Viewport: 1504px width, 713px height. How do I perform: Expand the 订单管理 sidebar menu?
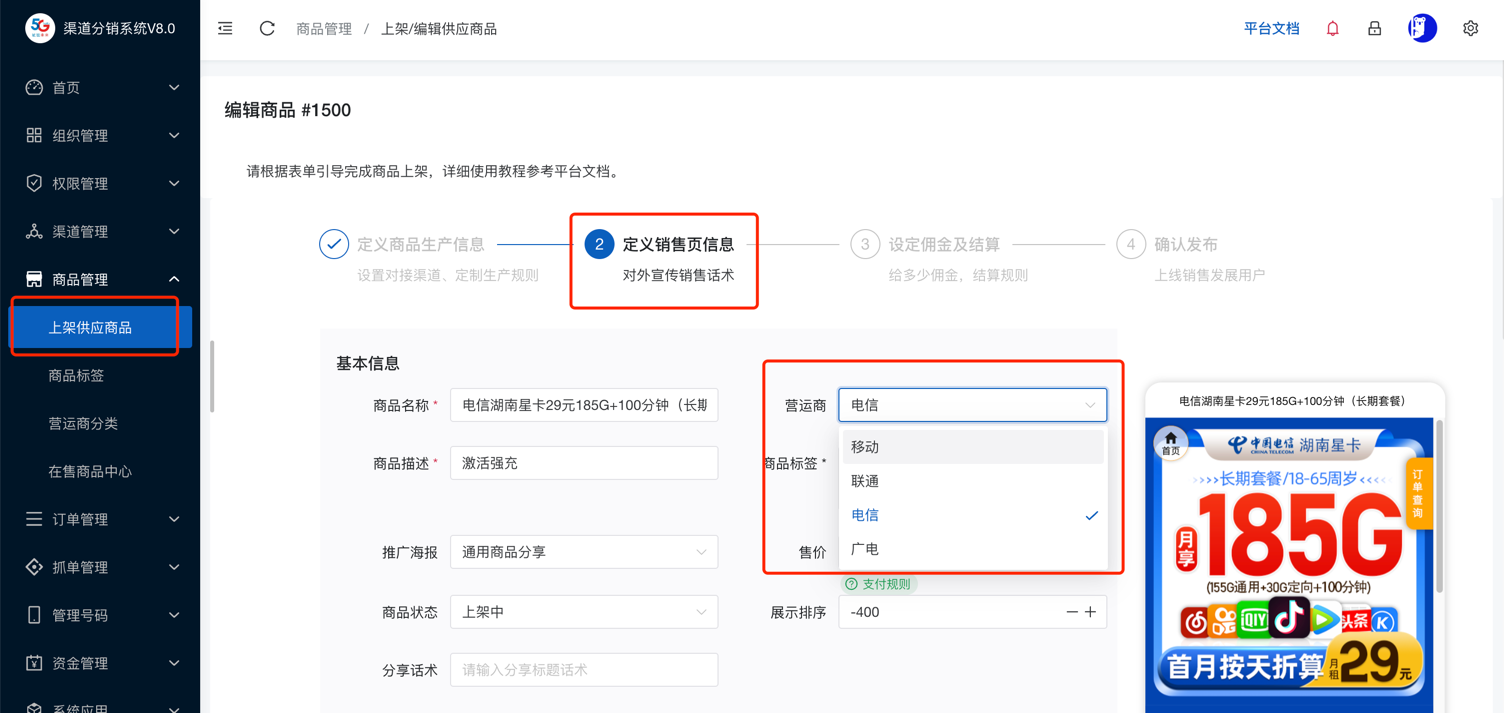coord(100,519)
